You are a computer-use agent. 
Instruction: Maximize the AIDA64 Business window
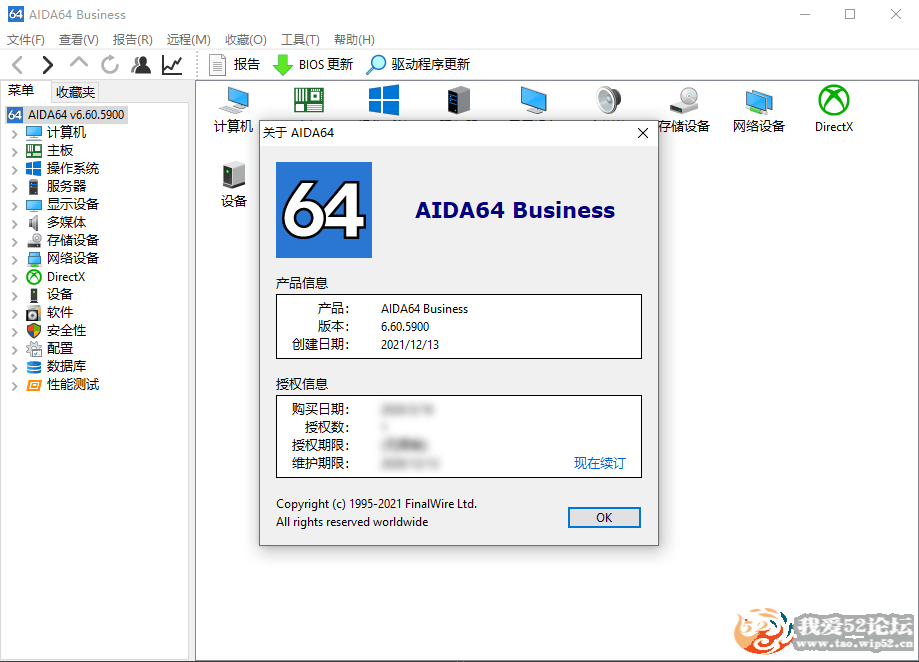tap(850, 14)
